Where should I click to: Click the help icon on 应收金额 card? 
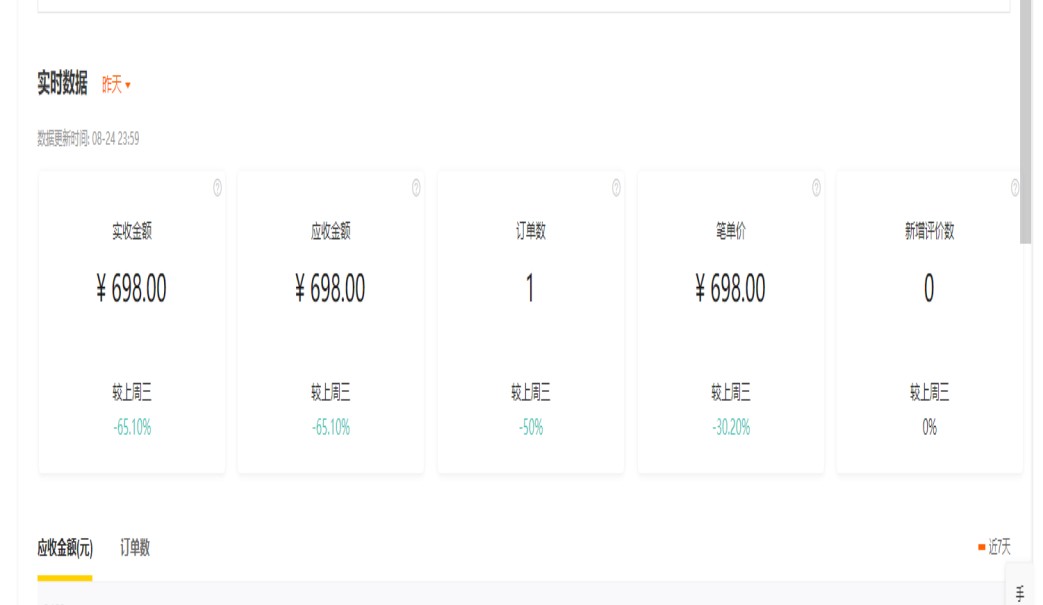click(416, 188)
